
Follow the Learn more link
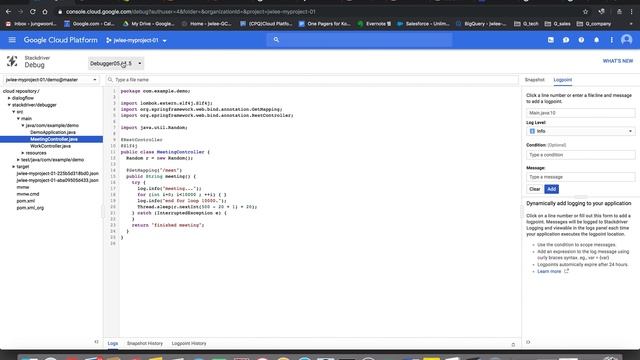[549, 271]
